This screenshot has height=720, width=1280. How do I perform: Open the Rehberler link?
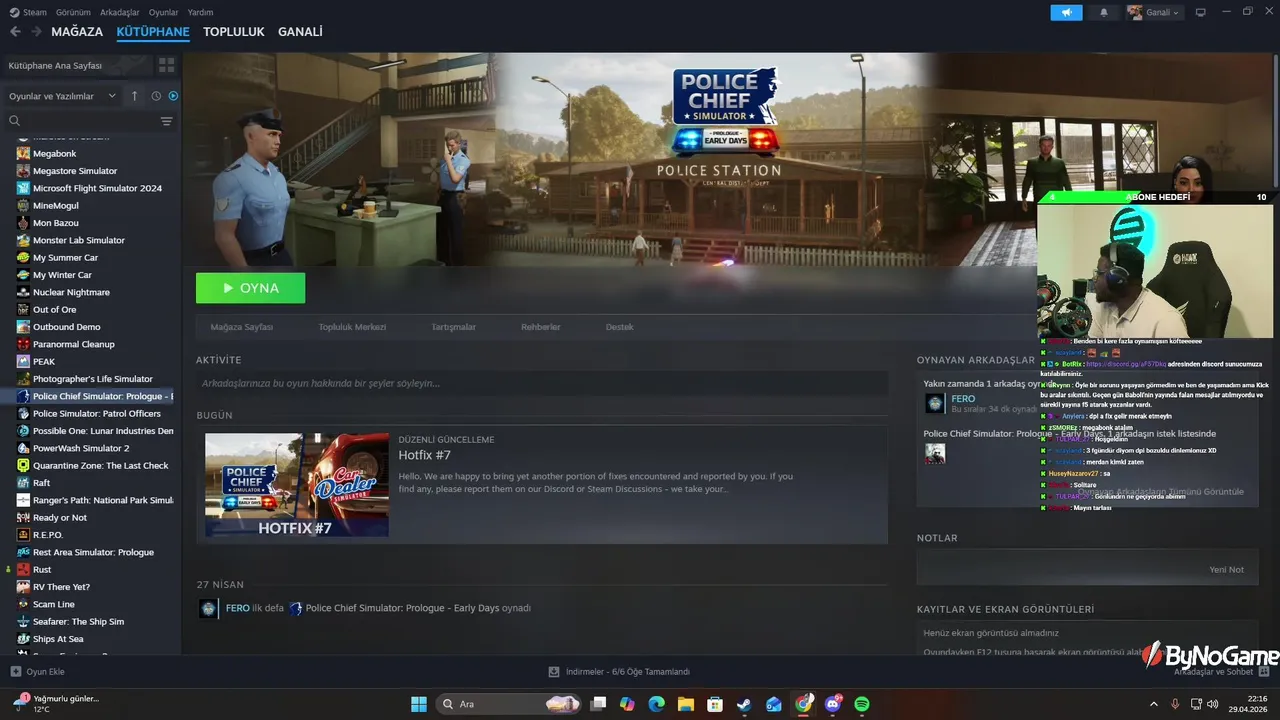click(x=541, y=327)
